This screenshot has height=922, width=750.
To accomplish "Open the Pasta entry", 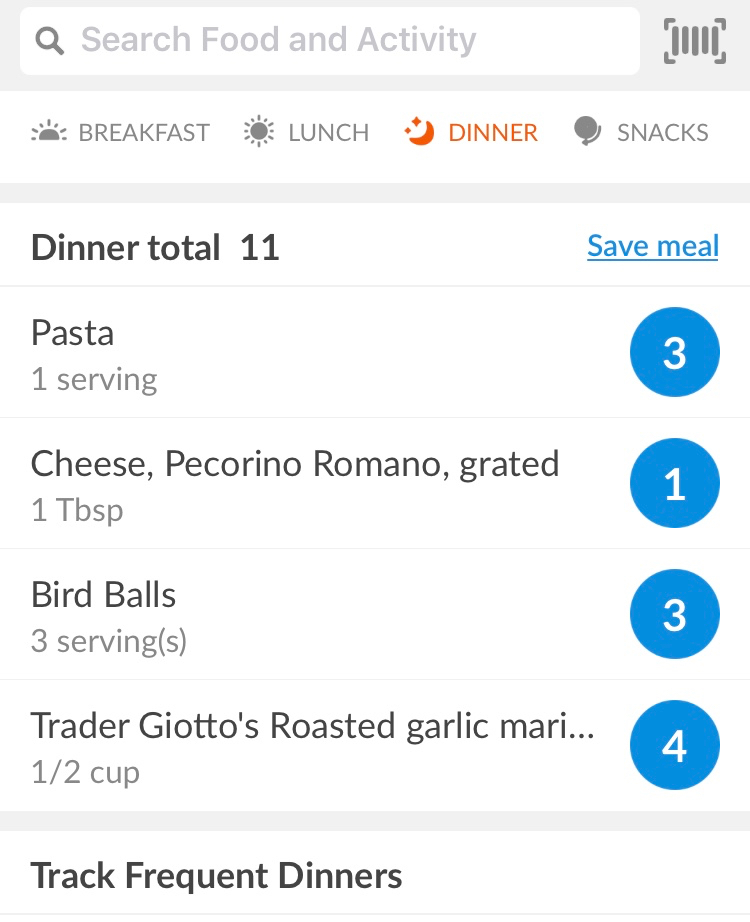I will 375,353.
